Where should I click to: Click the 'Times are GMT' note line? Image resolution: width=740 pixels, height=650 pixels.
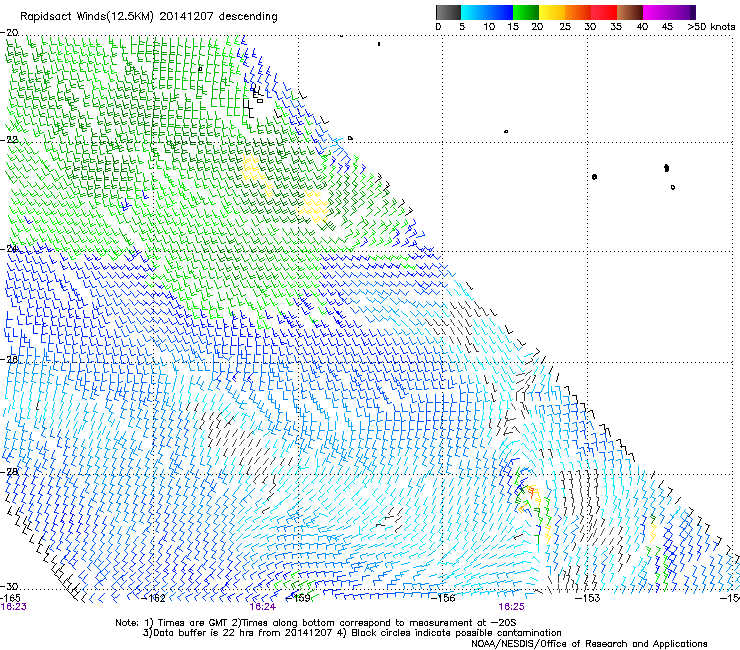[x=316, y=623]
